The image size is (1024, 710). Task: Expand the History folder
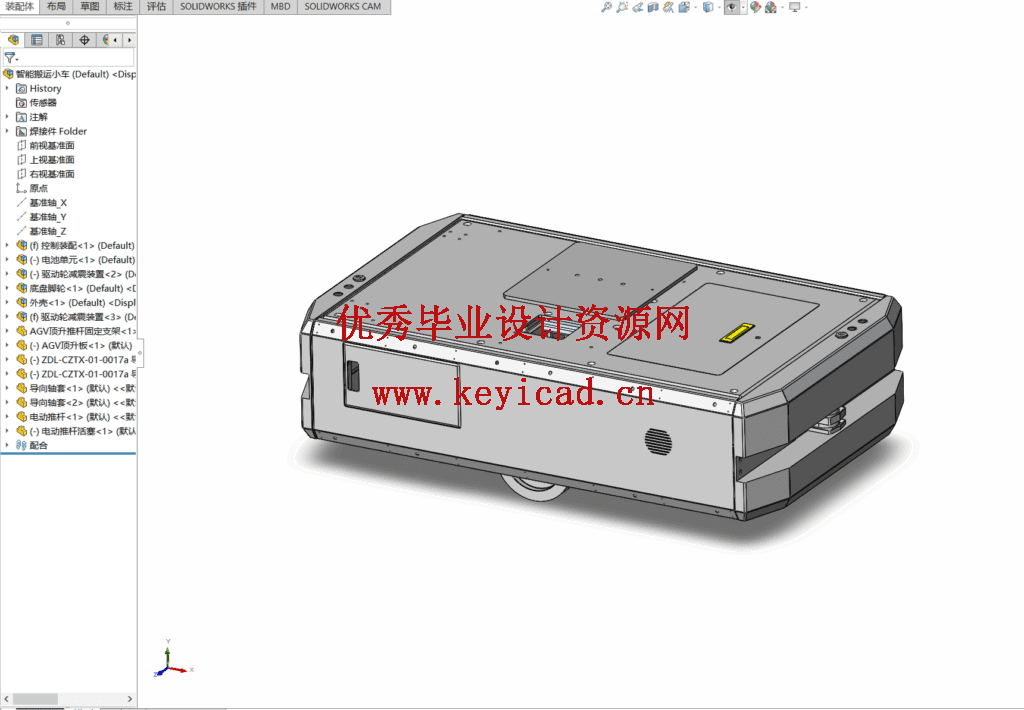pos(7,88)
